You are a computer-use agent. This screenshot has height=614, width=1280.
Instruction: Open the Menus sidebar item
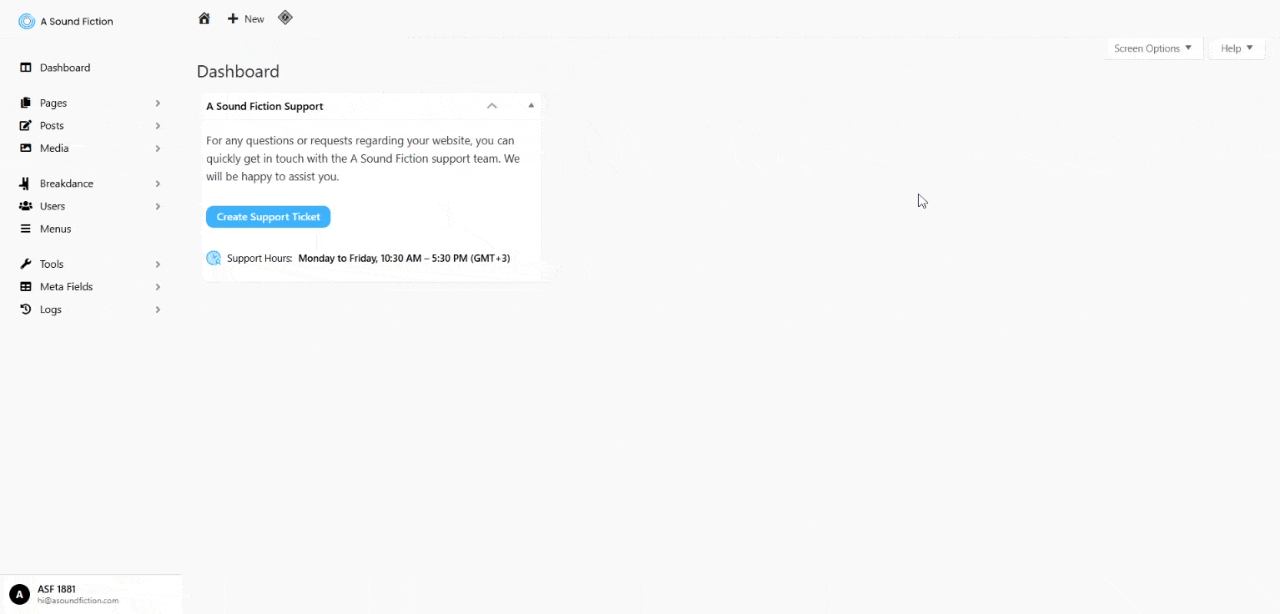click(x=55, y=229)
